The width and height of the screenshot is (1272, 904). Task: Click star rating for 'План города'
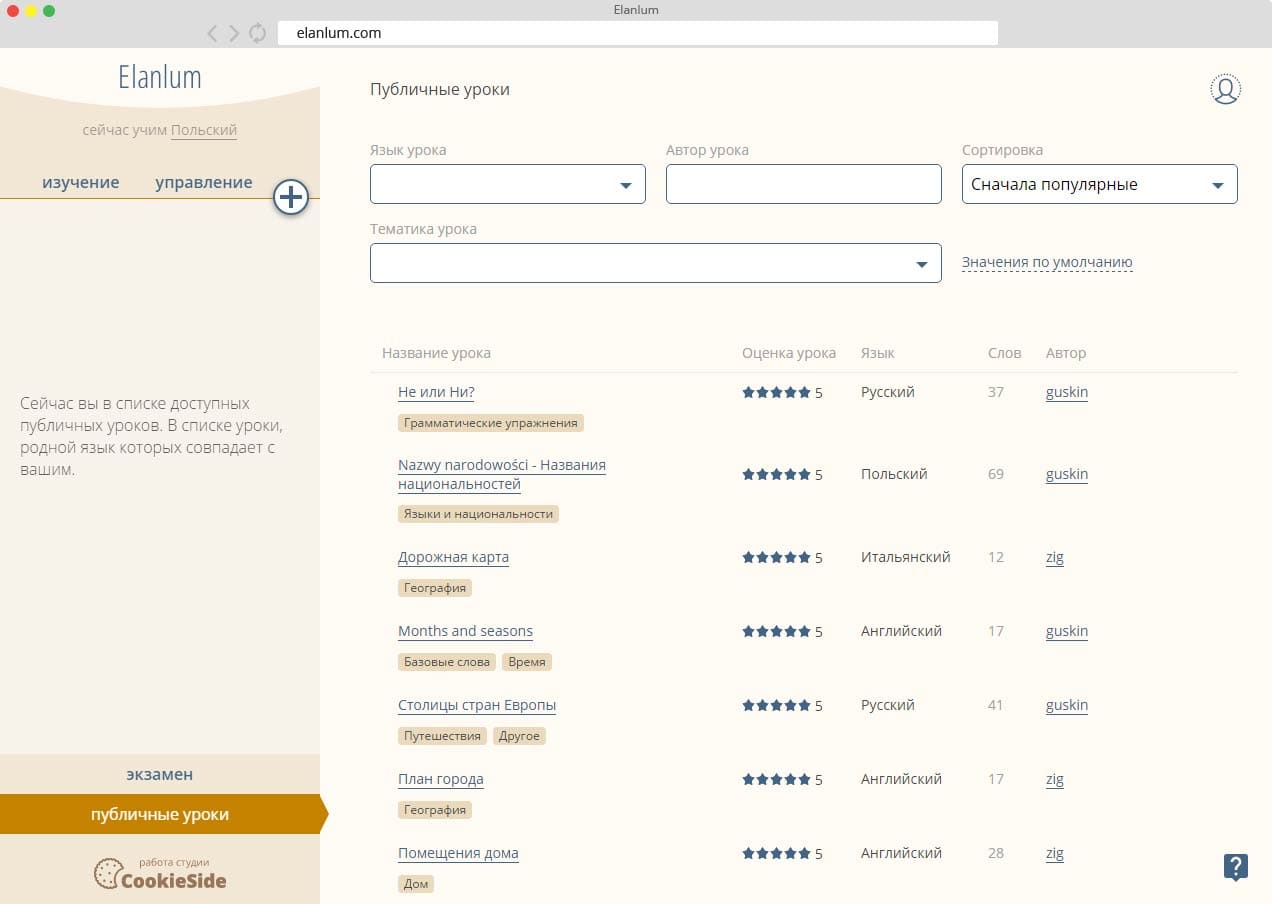click(776, 780)
